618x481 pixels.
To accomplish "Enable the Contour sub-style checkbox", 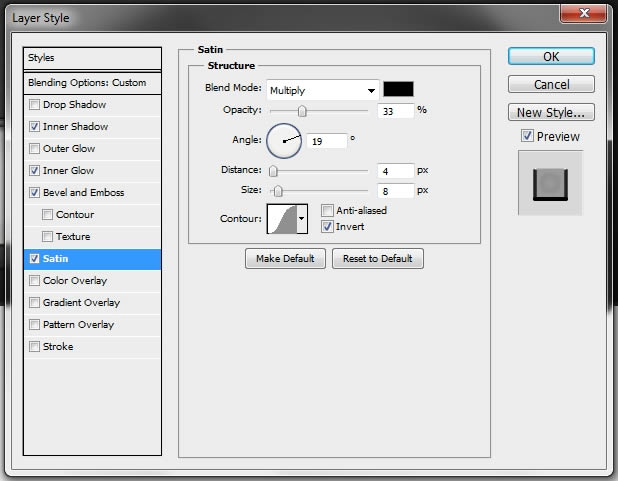I will pos(47,214).
